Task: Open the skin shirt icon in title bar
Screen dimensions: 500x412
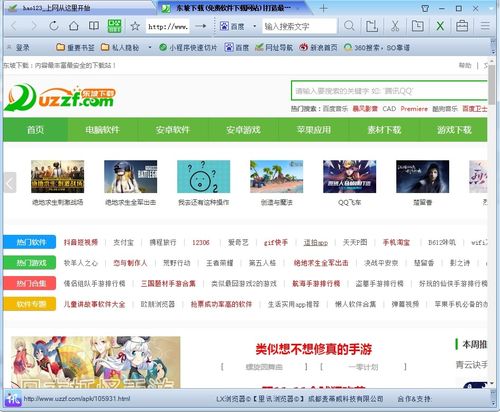Action: [425, 8]
